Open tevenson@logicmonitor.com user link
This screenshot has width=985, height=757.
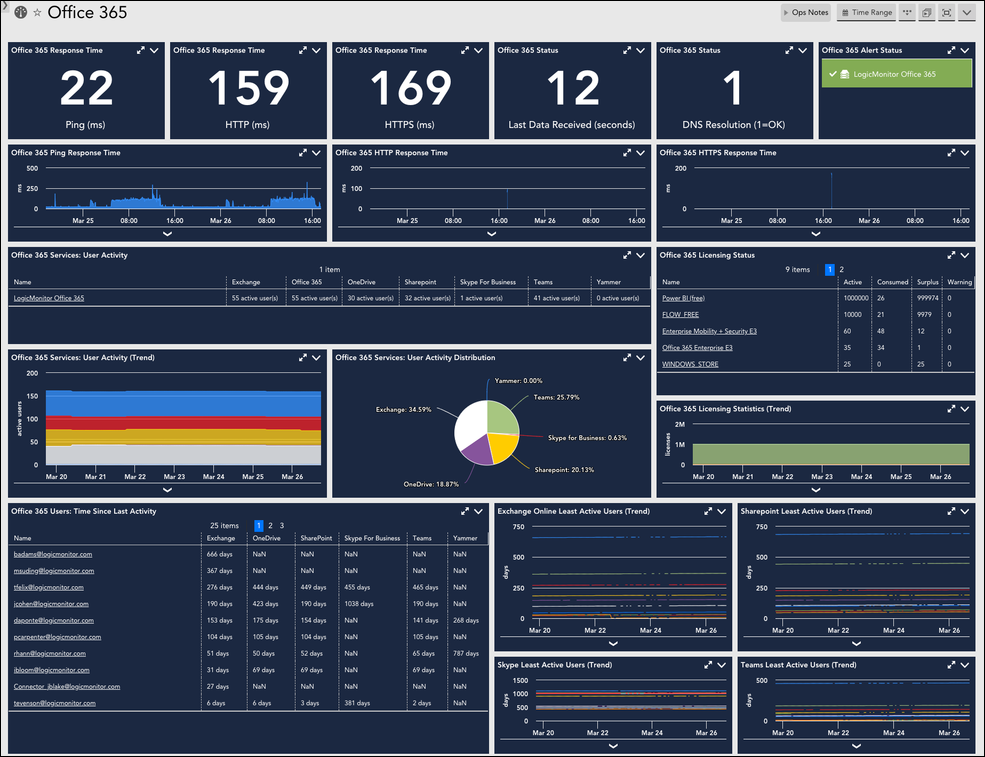(x=55, y=703)
